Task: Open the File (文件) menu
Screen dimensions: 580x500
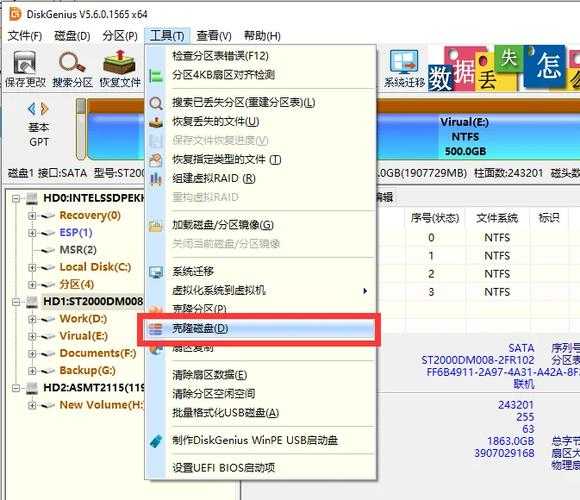Action: [x=25, y=36]
